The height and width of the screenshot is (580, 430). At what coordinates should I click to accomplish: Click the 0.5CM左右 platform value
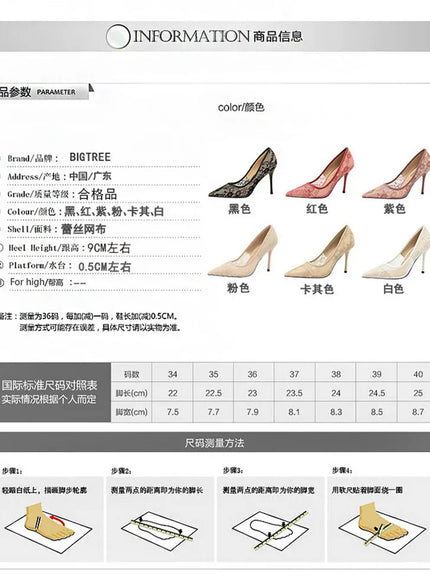[x=105, y=266]
